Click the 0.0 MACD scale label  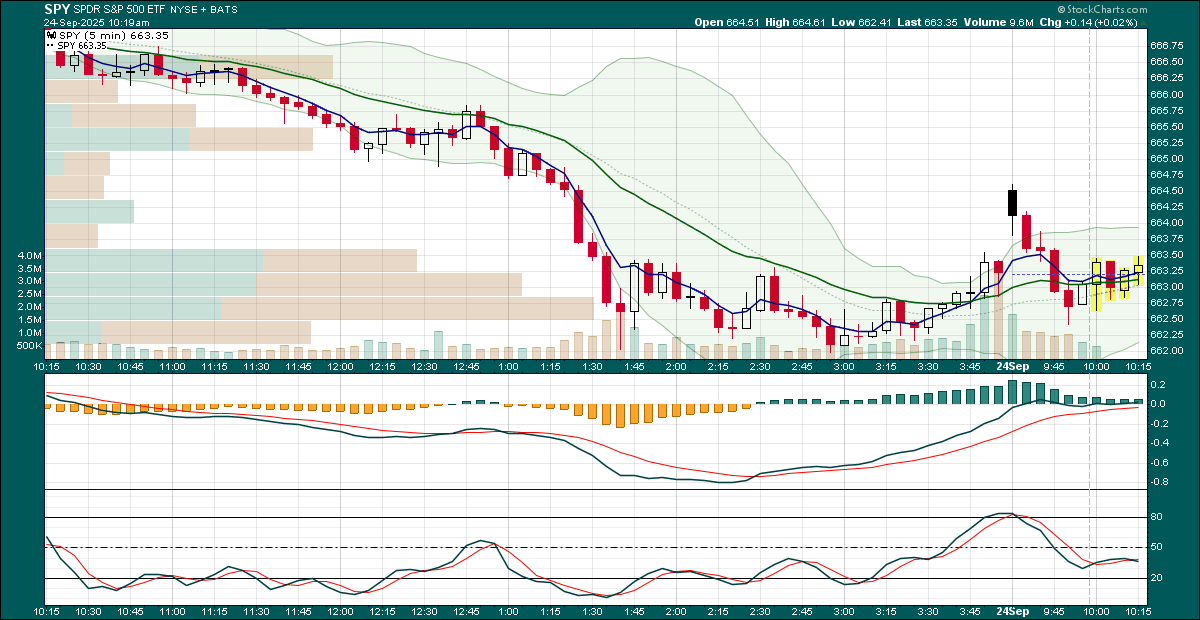pyautogui.click(x=1157, y=404)
